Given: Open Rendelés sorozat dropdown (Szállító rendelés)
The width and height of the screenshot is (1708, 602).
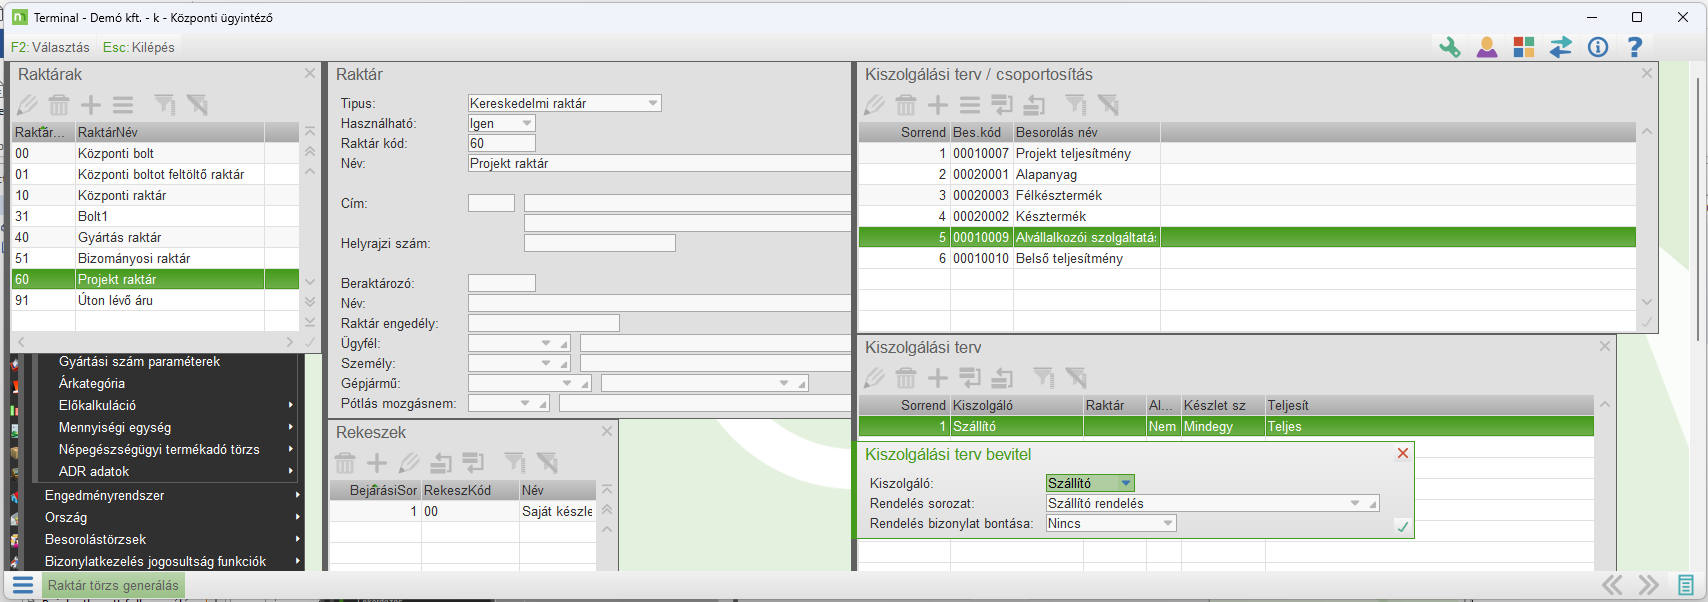Looking at the screenshot, I should click(1355, 503).
